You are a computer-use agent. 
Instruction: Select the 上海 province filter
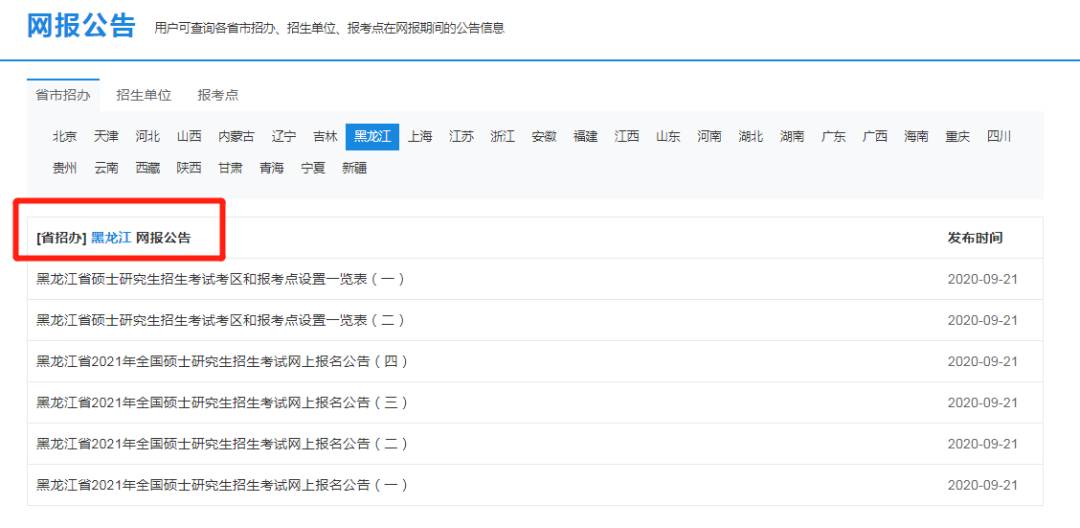pyautogui.click(x=420, y=137)
